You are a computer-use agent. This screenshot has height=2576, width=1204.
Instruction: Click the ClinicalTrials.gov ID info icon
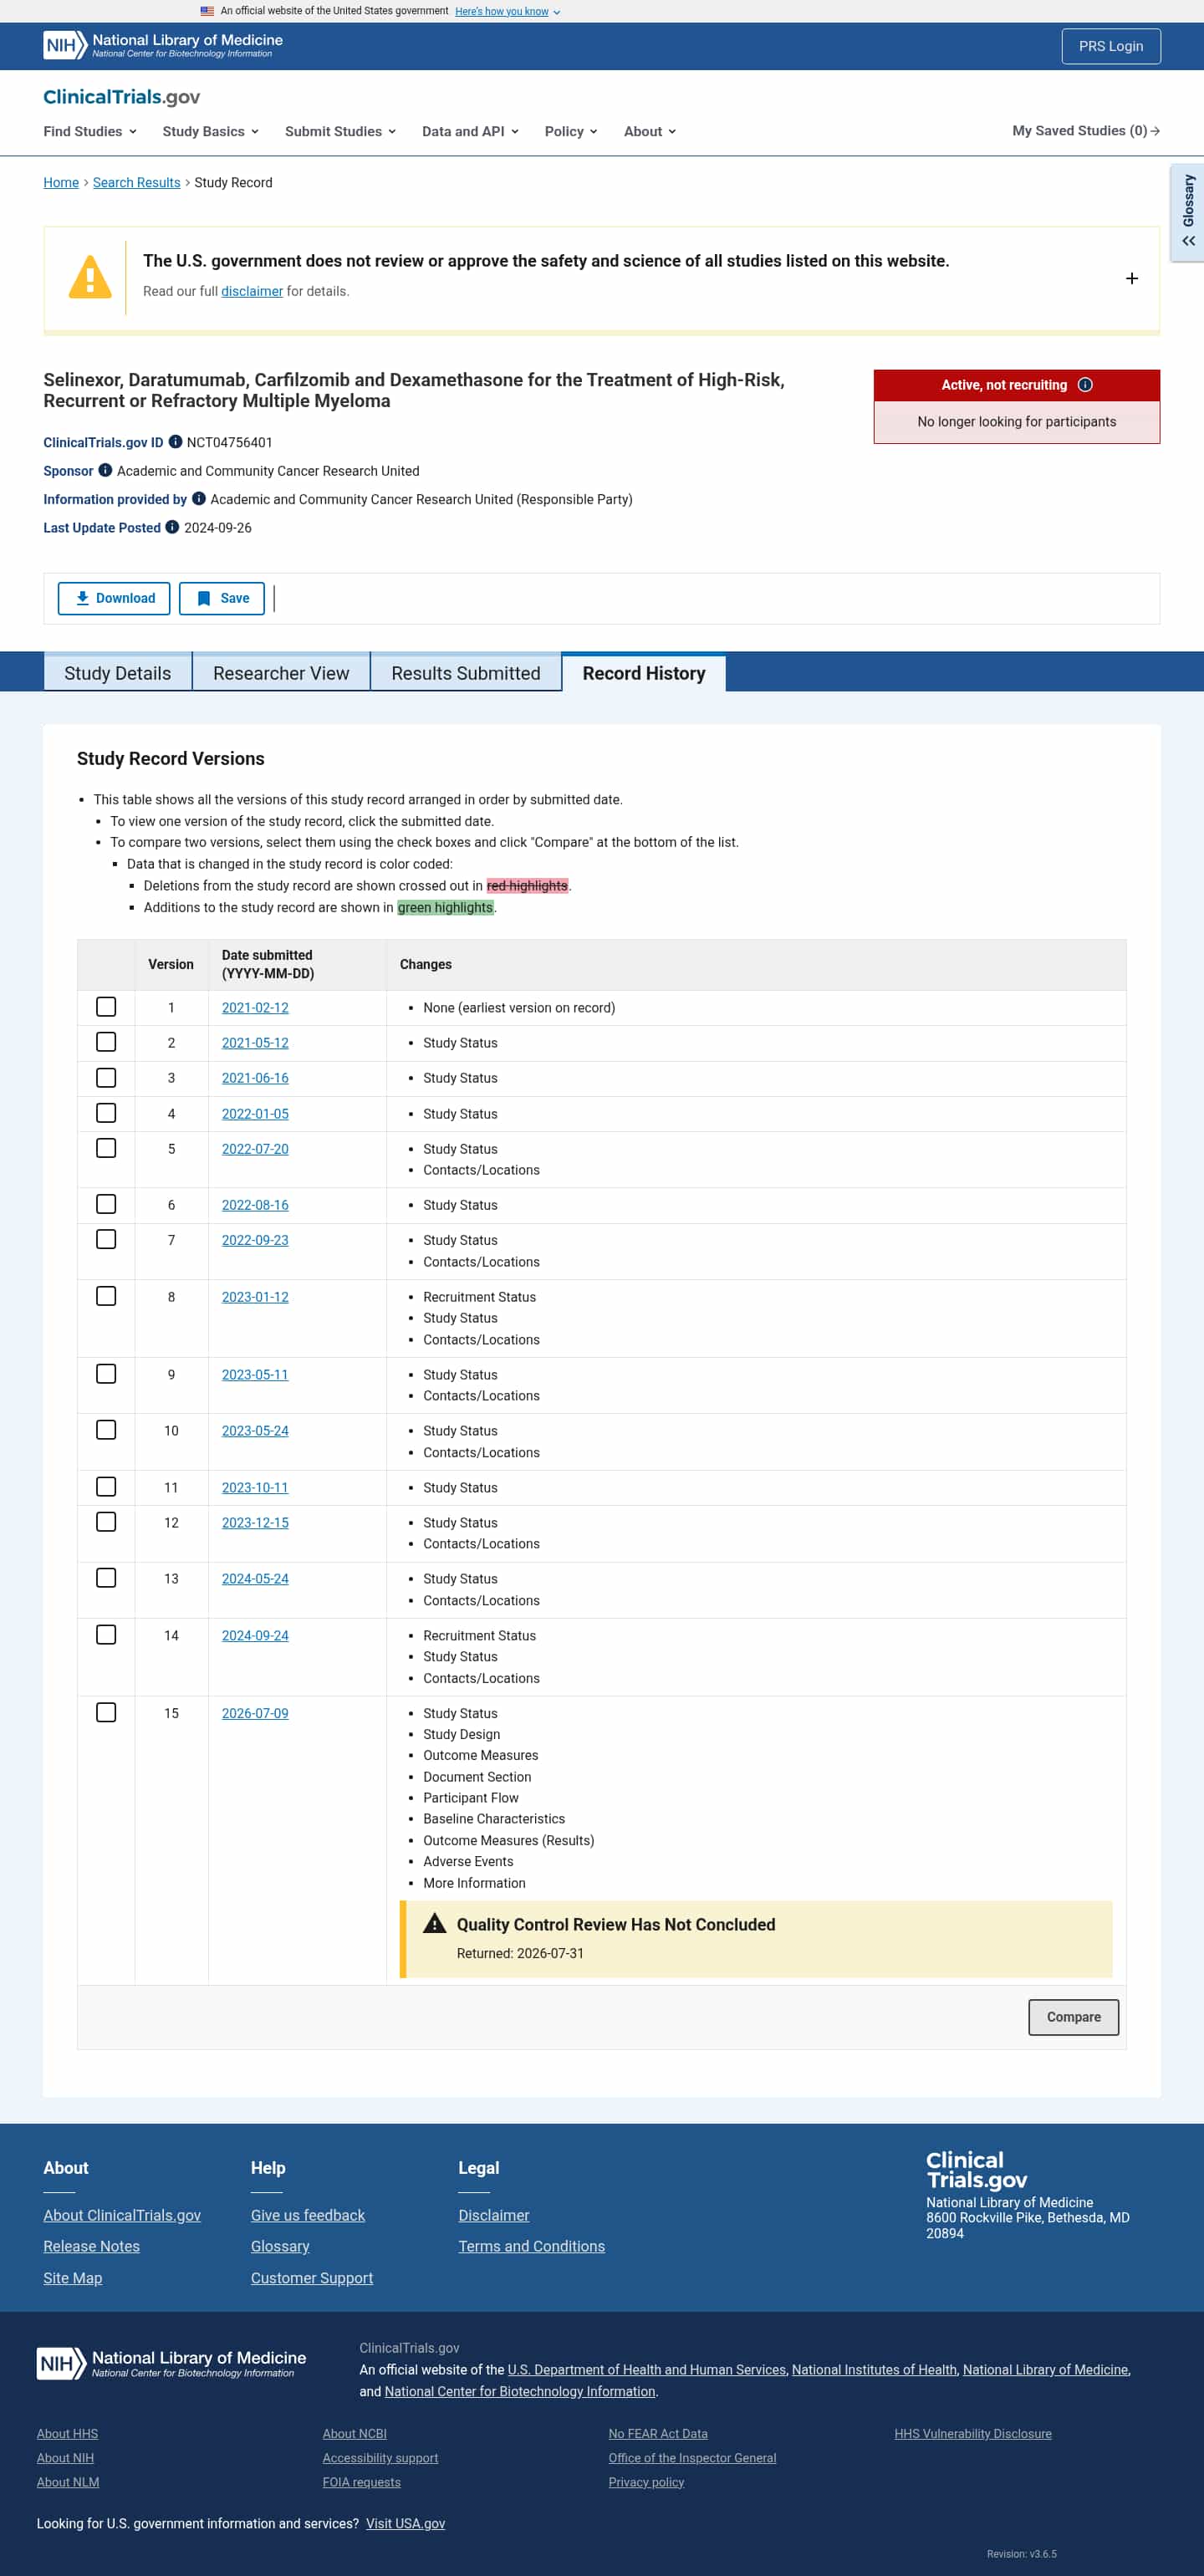[x=175, y=442]
